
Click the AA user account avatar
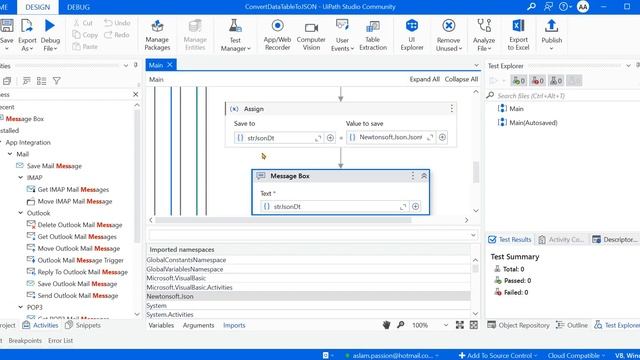tap(583, 7)
